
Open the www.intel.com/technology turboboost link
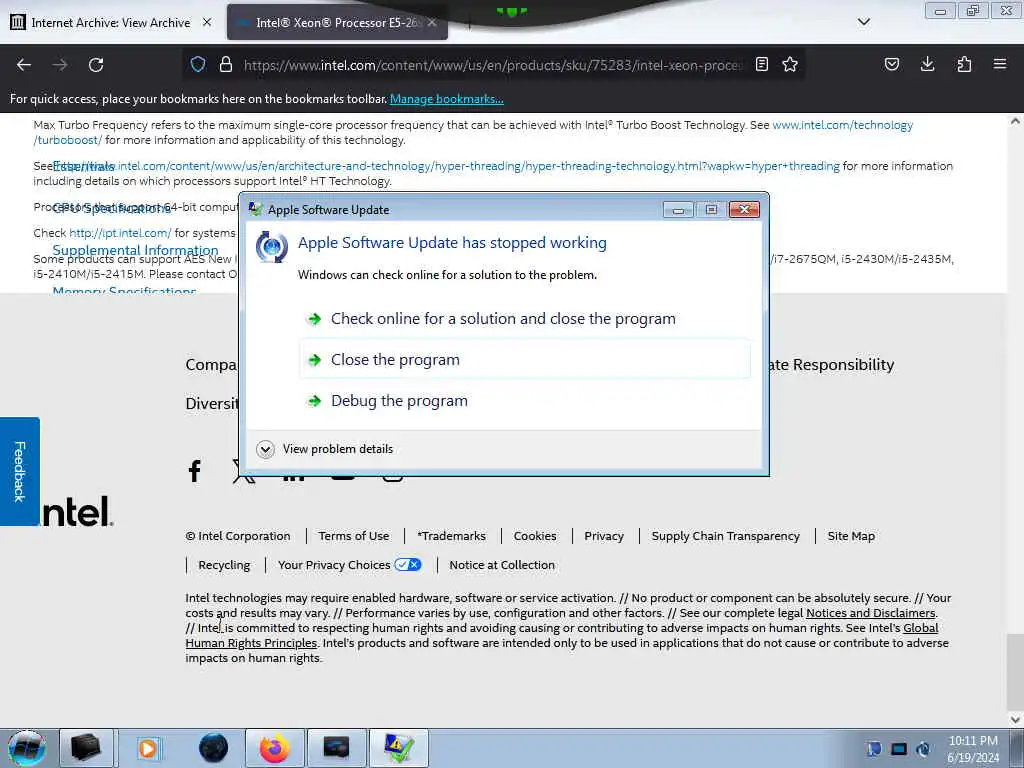click(842, 125)
